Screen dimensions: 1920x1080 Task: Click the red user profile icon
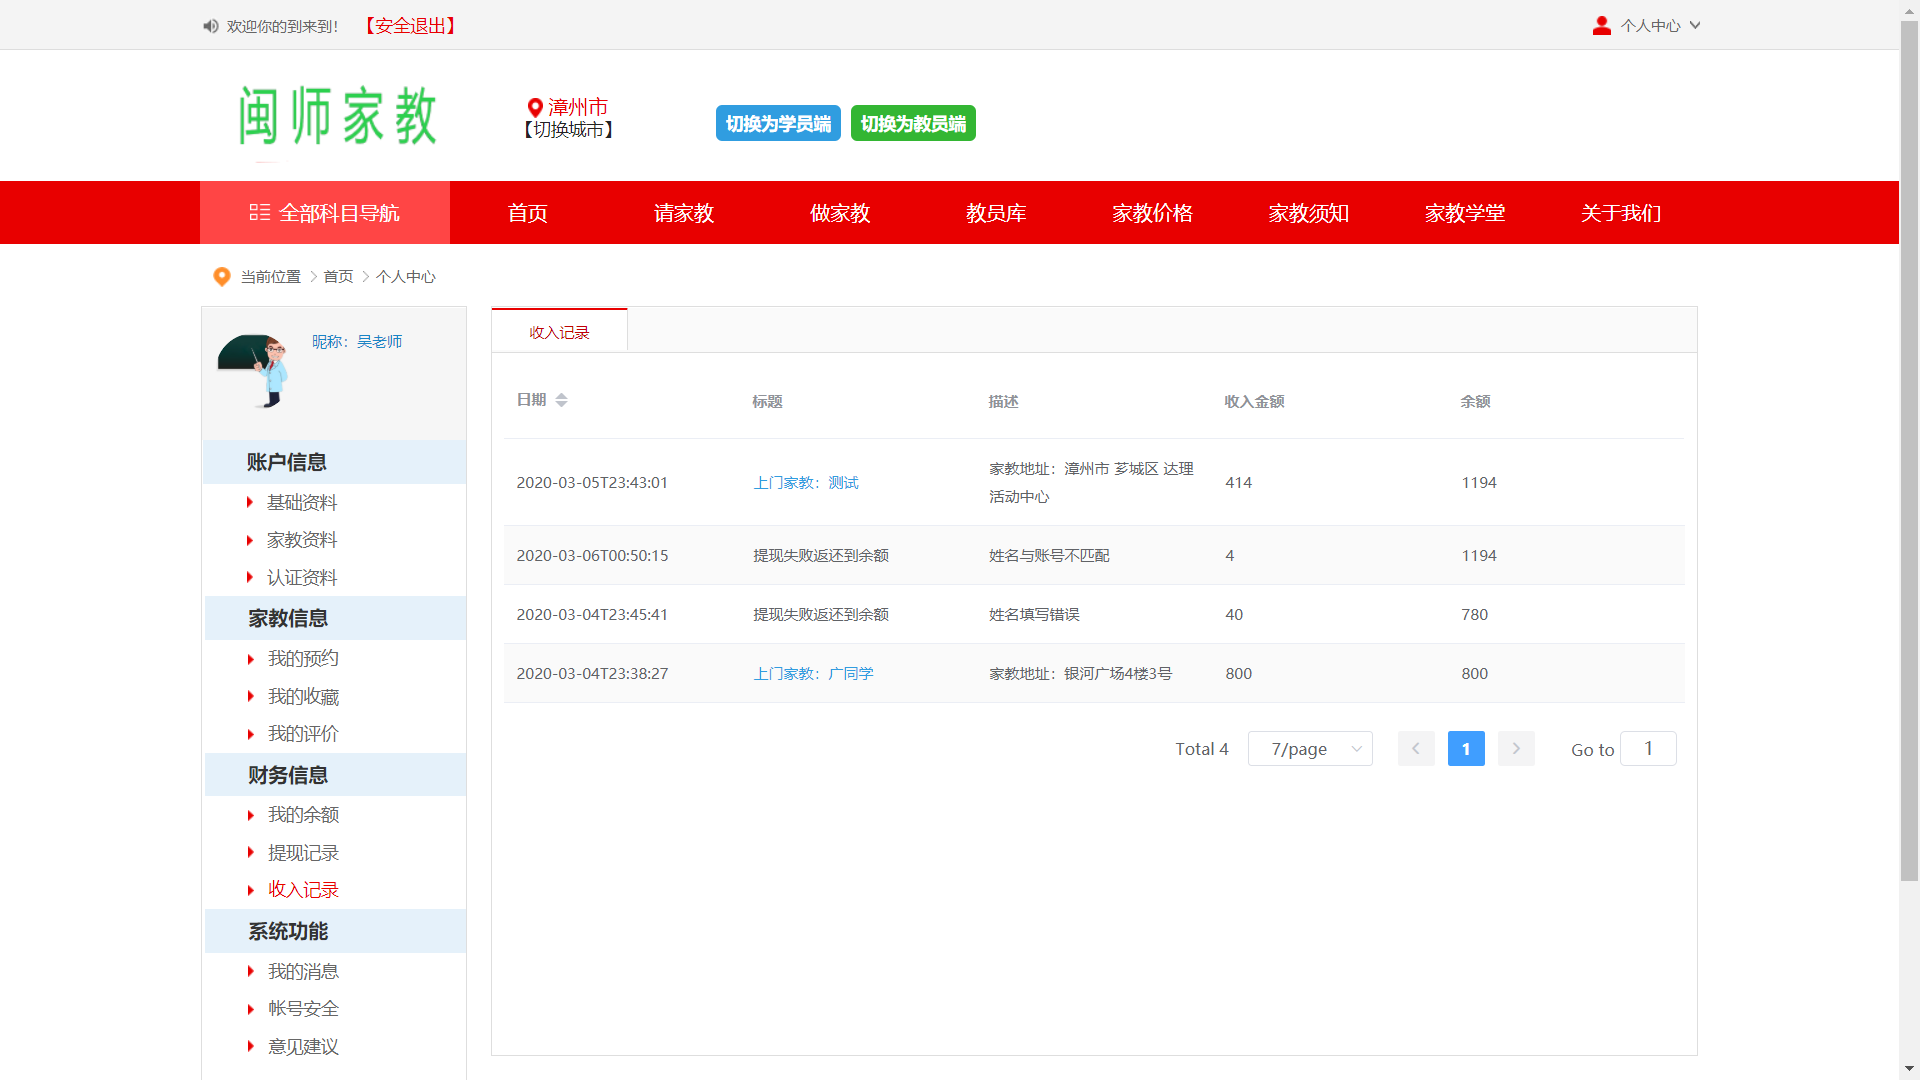[1601, 26]
